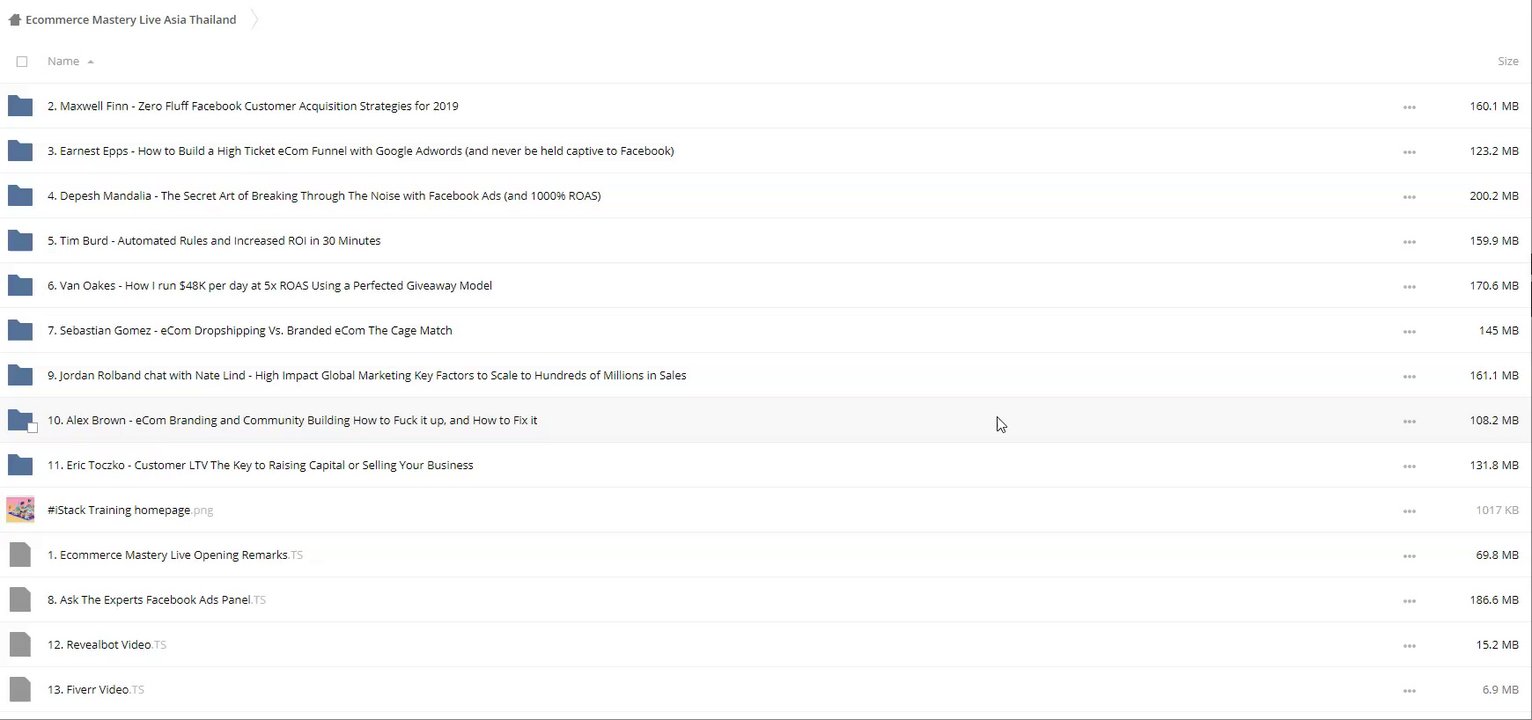Toggle the select-all checkbox in header

point(22,62)
